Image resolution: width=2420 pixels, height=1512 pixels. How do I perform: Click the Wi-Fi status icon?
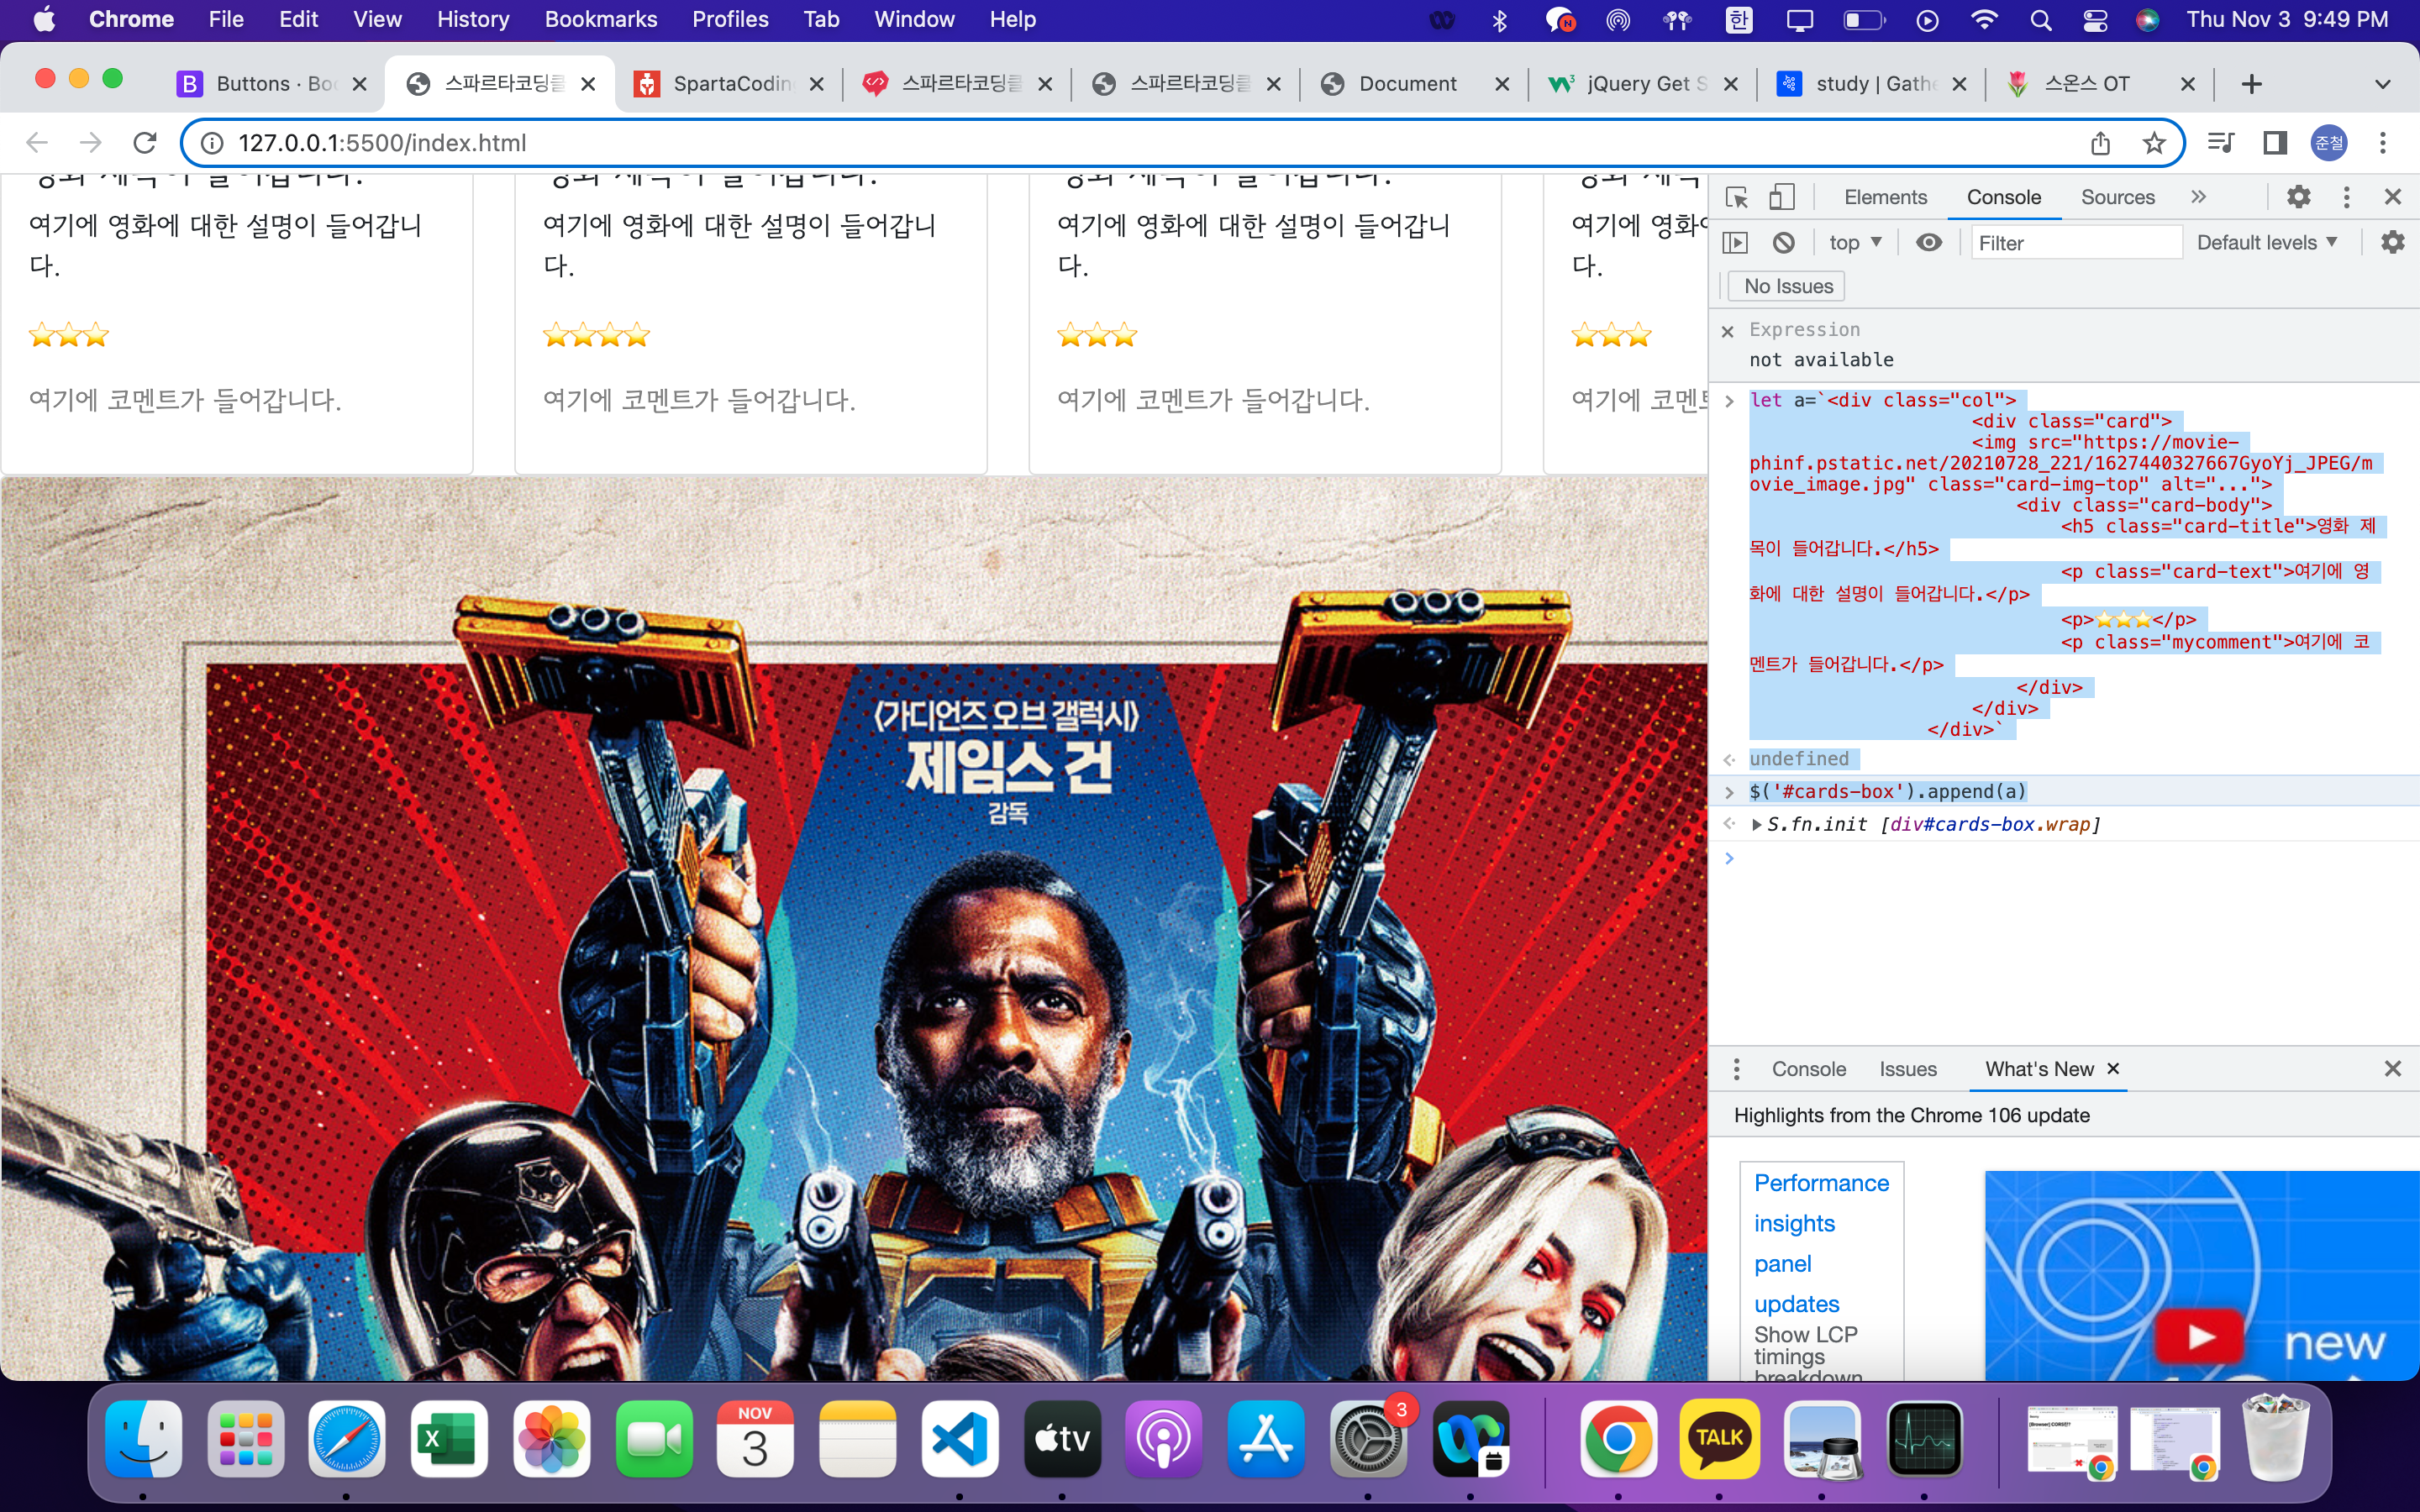[x=1983, y=19]
